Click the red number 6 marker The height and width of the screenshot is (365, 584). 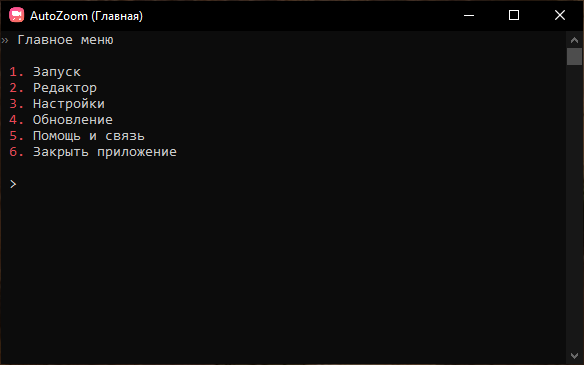(16, 152)
